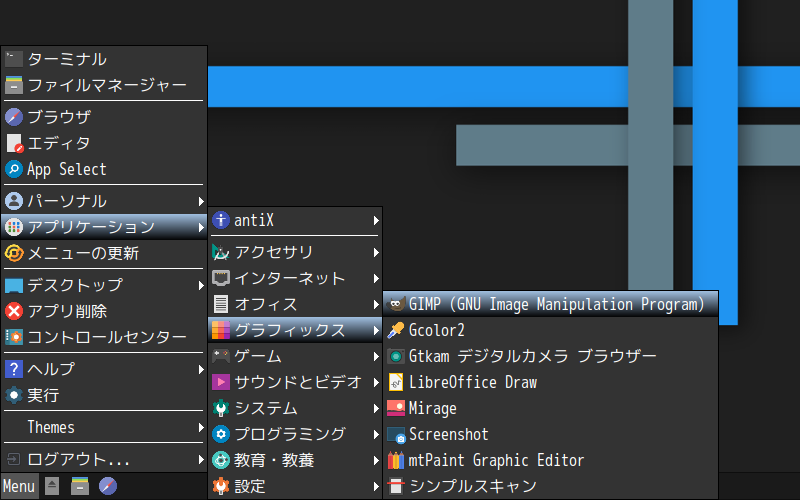
Task: Click the terminal icon beside ターミナル
Action: coord(14,59)
